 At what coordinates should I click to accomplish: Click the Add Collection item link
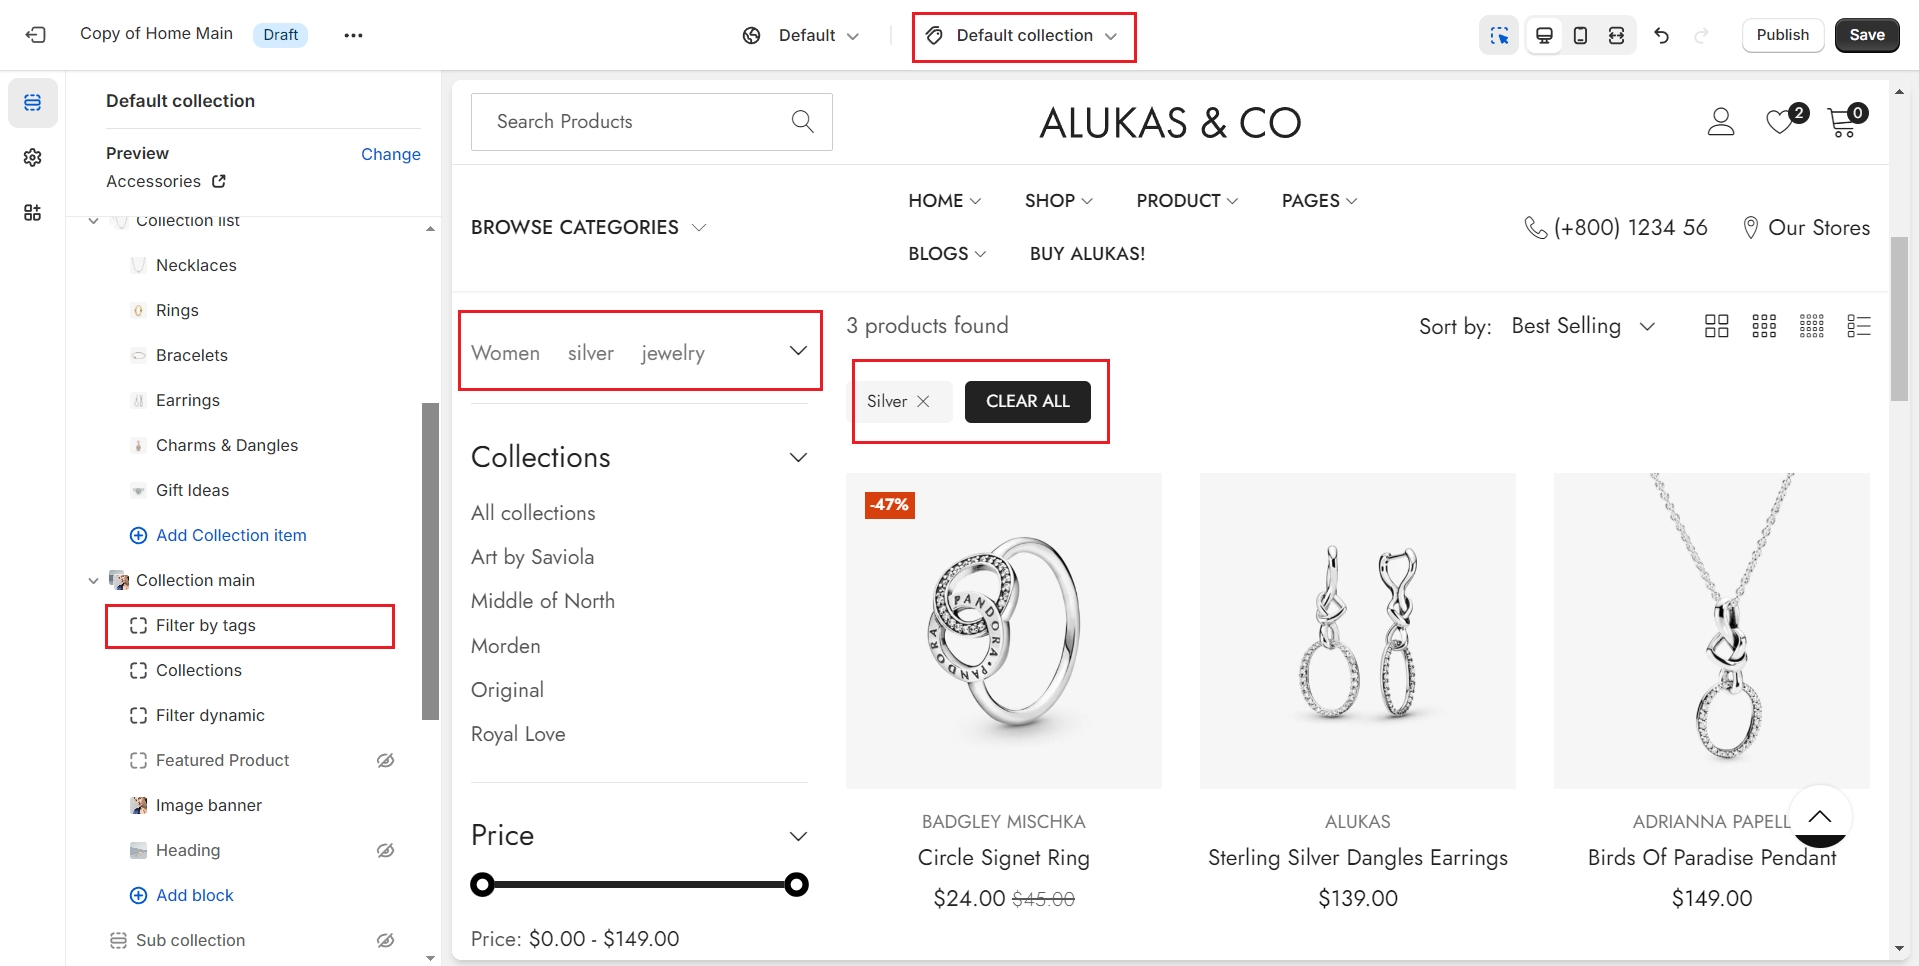click(x=231, y=535)
